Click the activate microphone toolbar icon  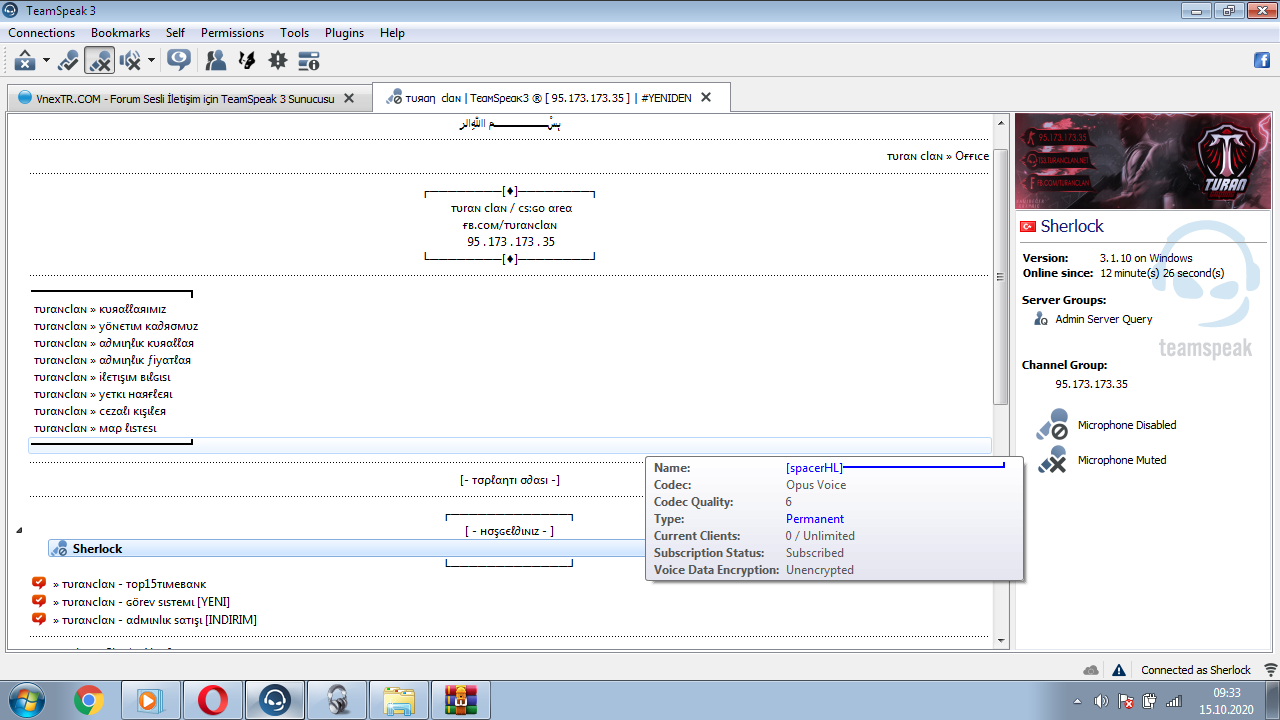[68, 60]
